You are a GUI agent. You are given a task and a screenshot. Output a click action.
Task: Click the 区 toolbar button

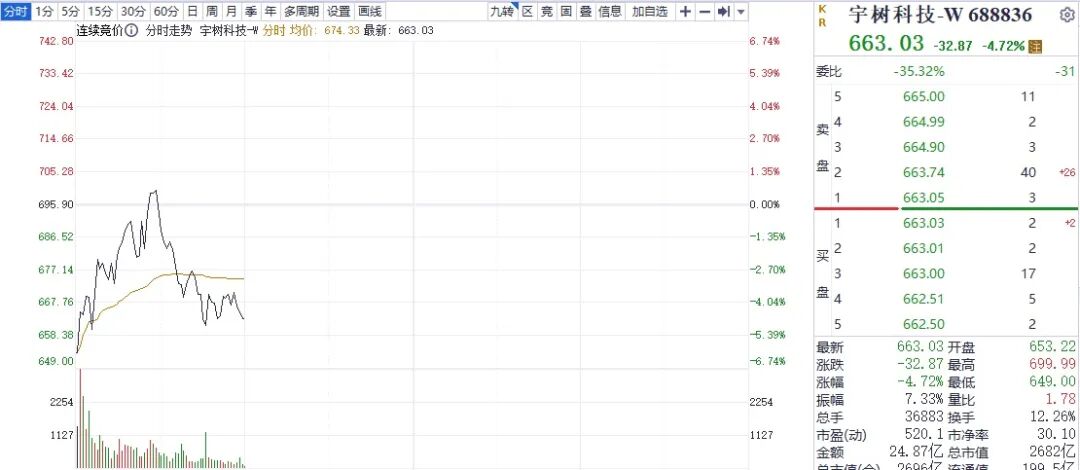(x=528, y=11)
